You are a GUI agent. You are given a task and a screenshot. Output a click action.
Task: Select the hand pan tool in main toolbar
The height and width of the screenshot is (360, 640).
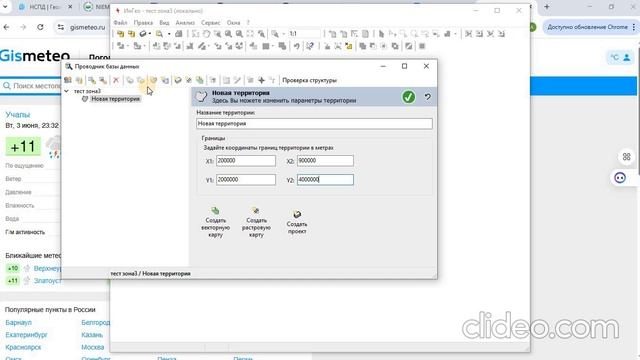(207, 34)
